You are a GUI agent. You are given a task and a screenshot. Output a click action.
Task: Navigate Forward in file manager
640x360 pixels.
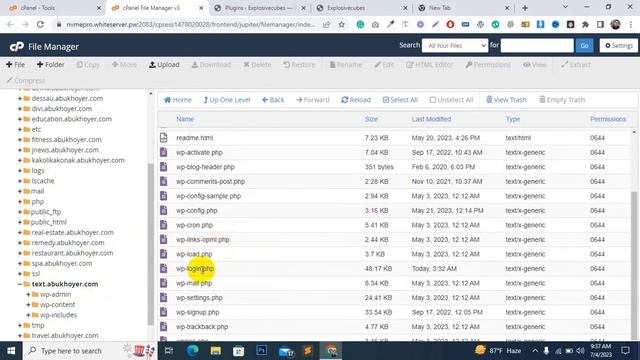(313, 100)
